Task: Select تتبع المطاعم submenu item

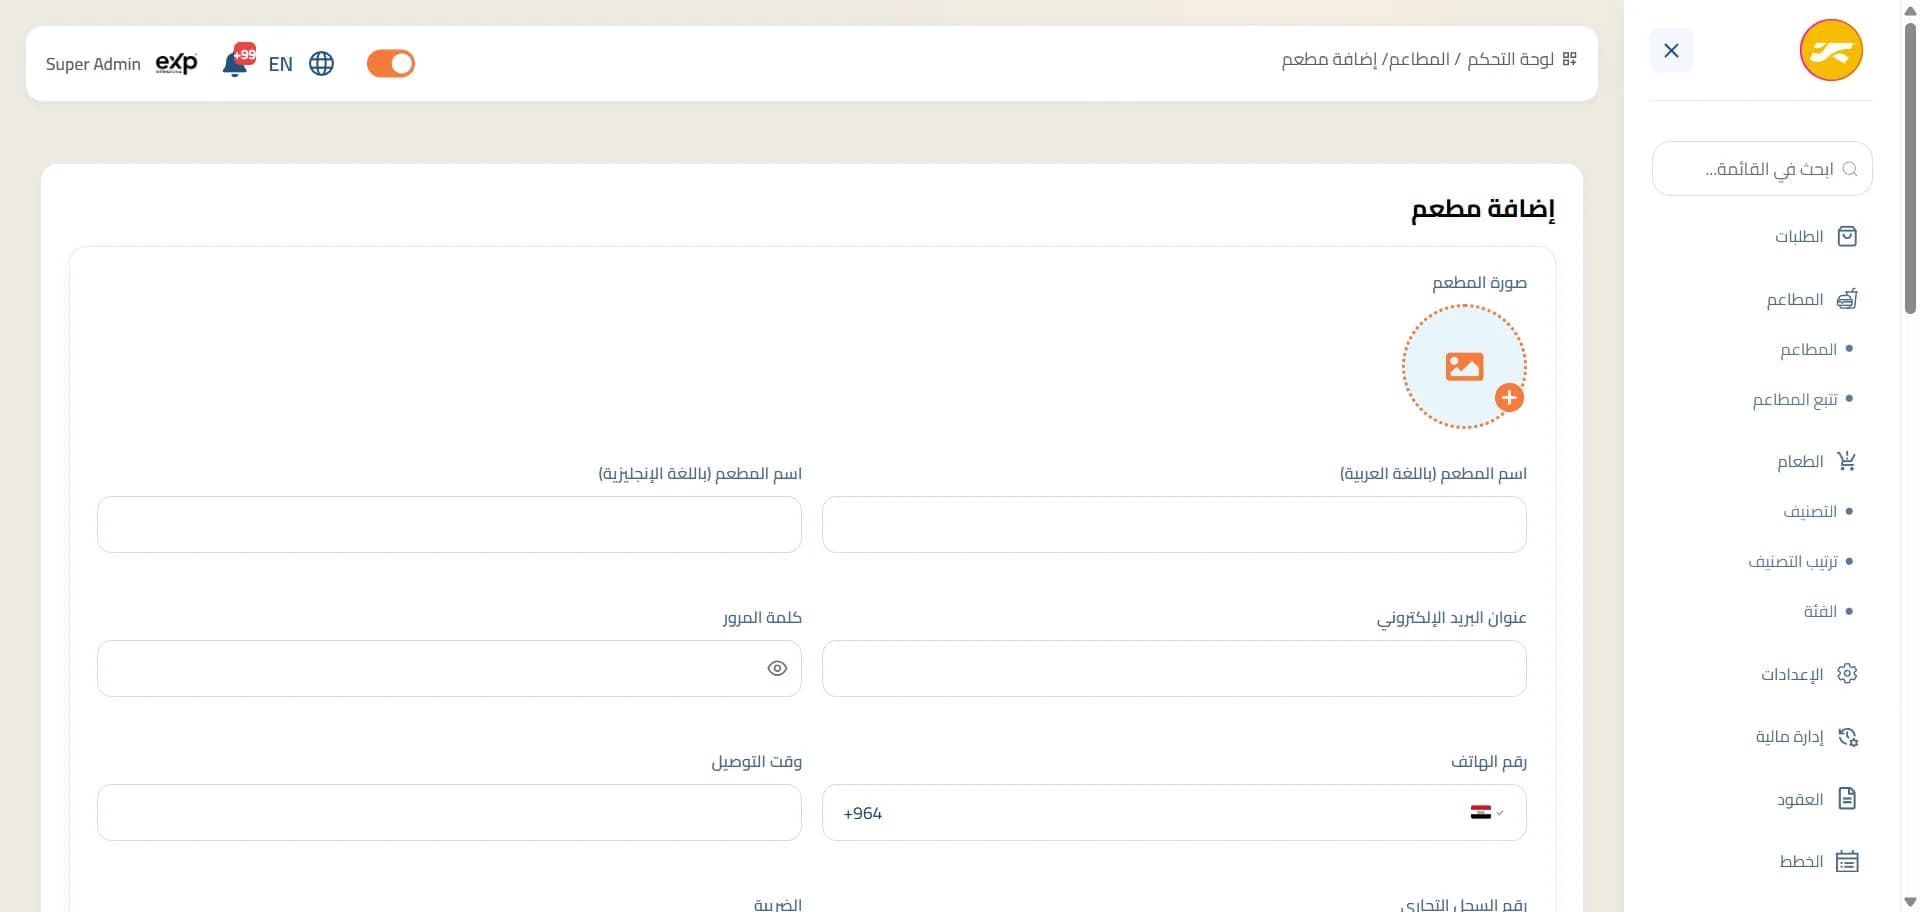Action: (1795, 399)
